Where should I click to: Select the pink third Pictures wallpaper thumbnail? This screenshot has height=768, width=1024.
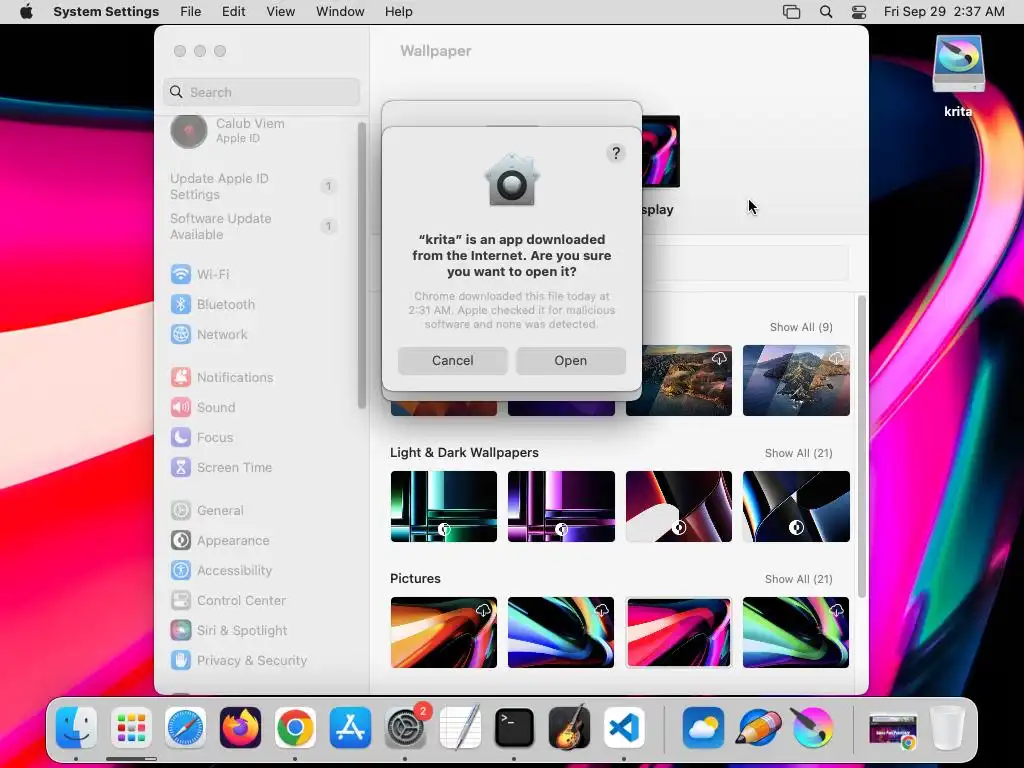point(679,632)
